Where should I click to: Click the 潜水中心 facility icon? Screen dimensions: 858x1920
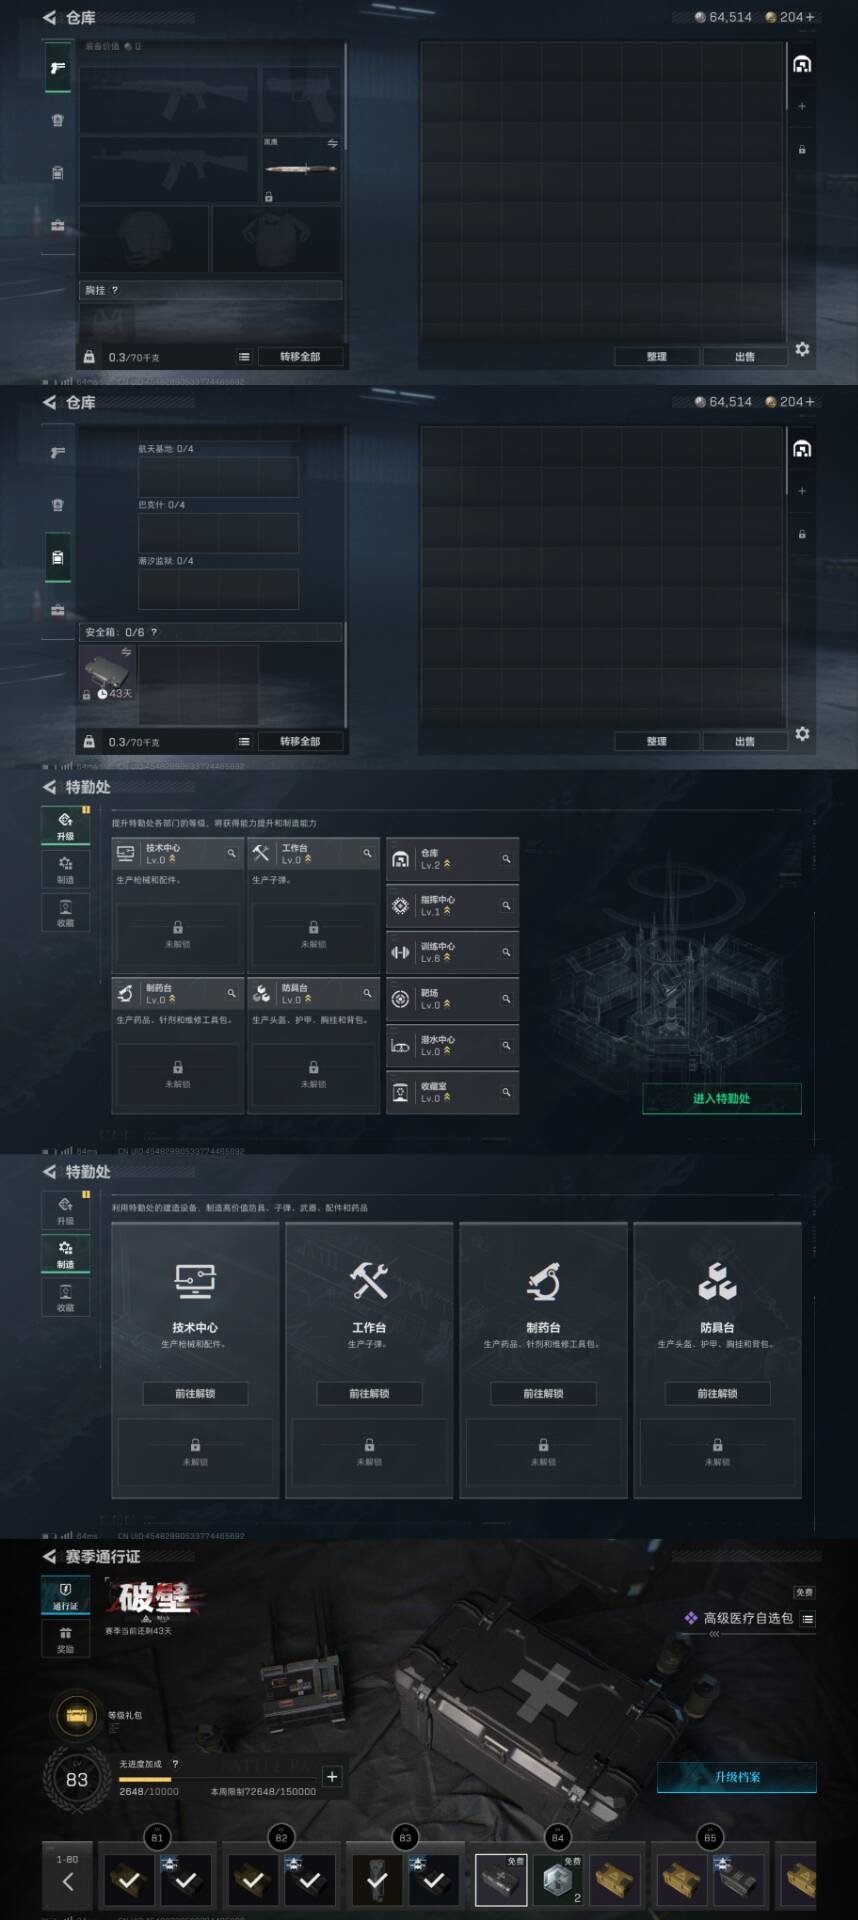(x=400, y=1046)
